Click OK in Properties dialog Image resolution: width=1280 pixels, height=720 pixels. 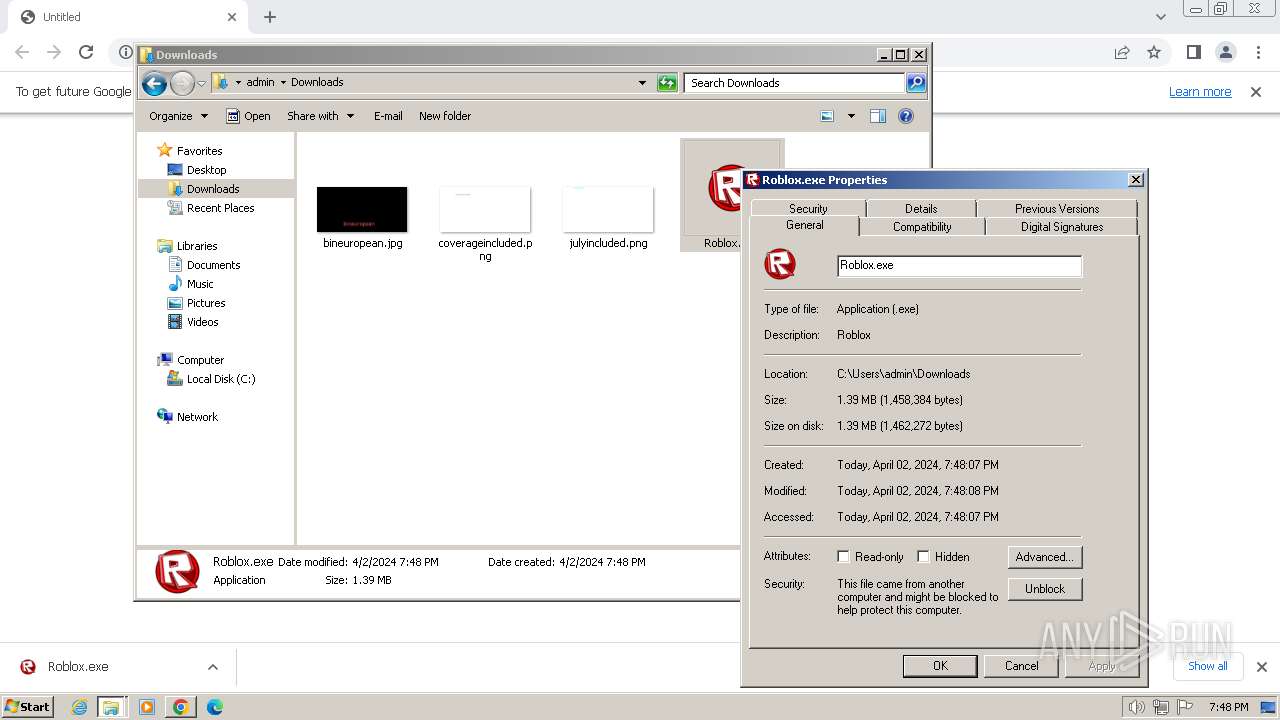pos(940,666)
